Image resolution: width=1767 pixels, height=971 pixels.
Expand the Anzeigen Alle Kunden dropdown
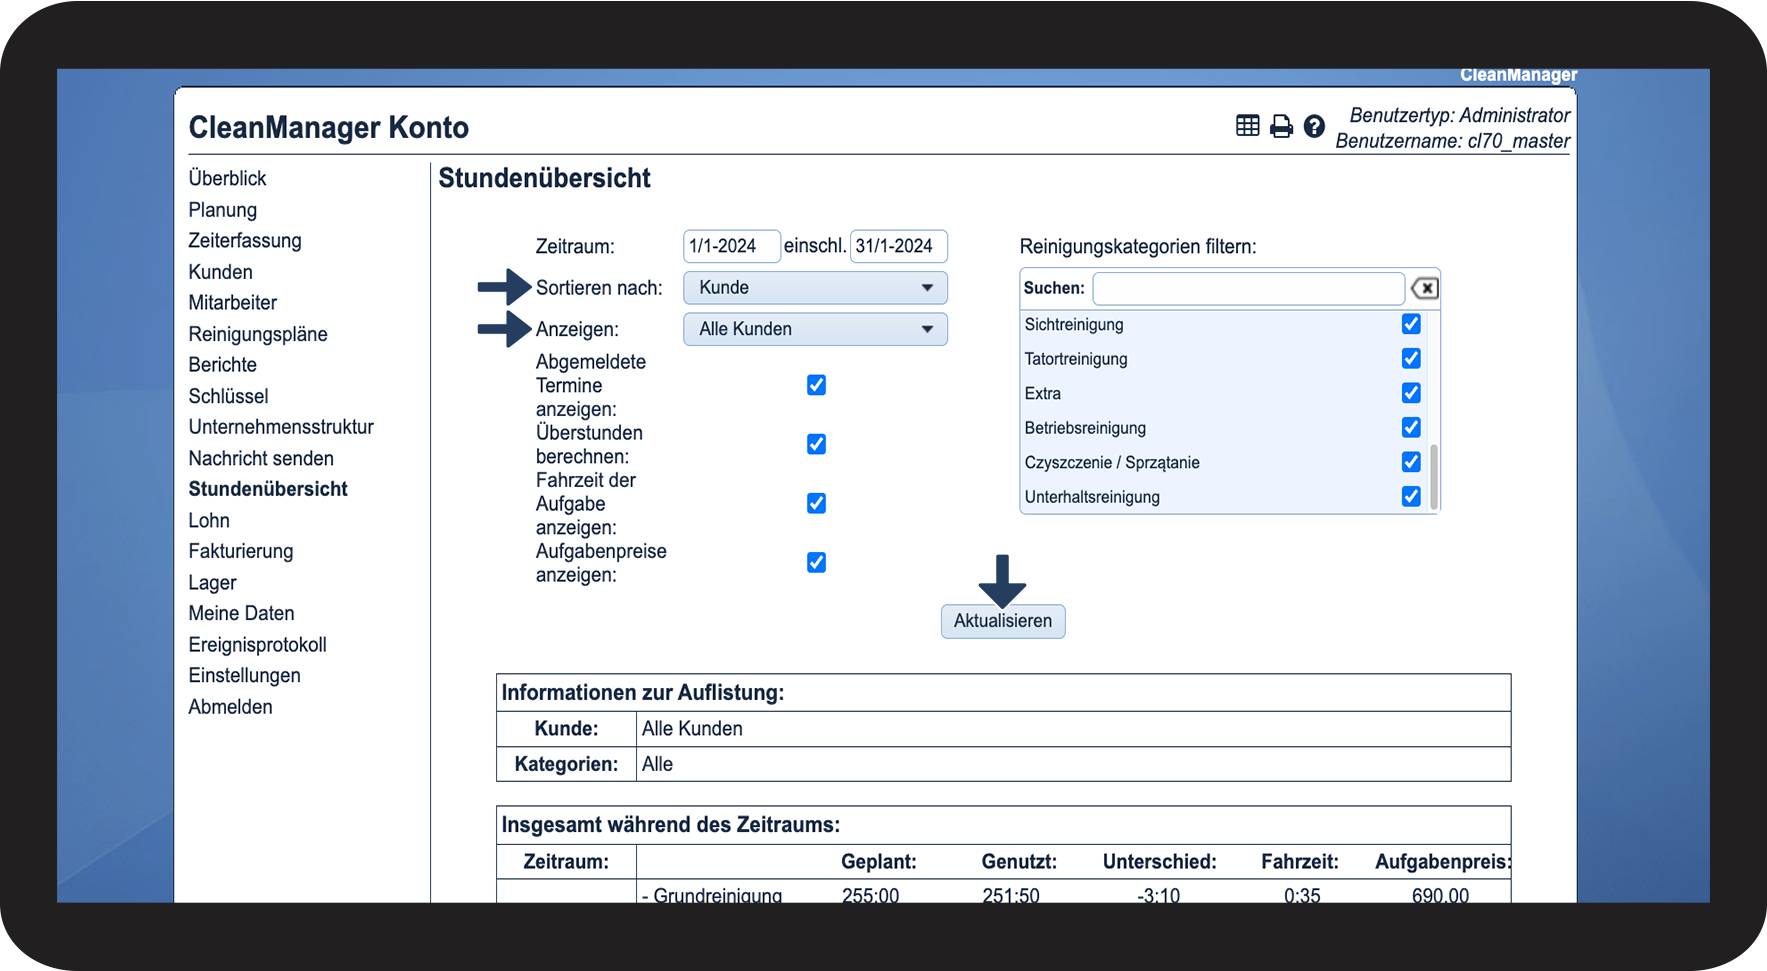815,329
